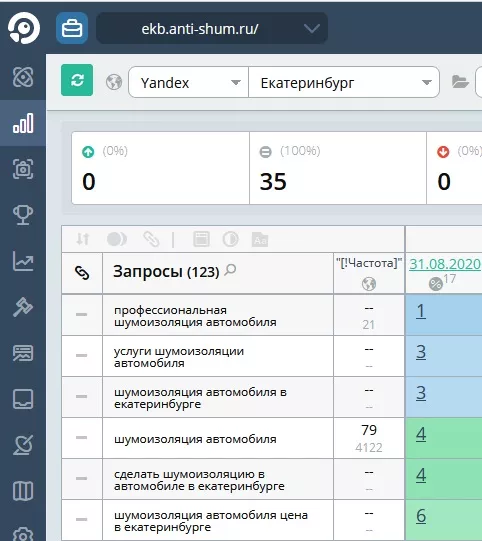482x541 pixels.
Task: Open the Екатеринбург region dropdown
Action: coord(344,82)
